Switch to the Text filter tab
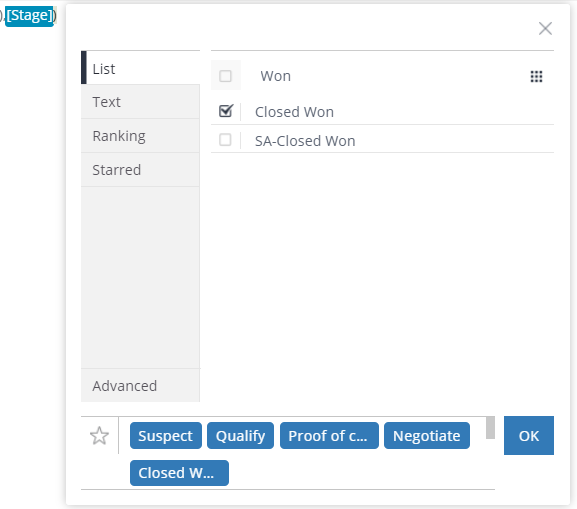The image size is (577, 509). 140,102
